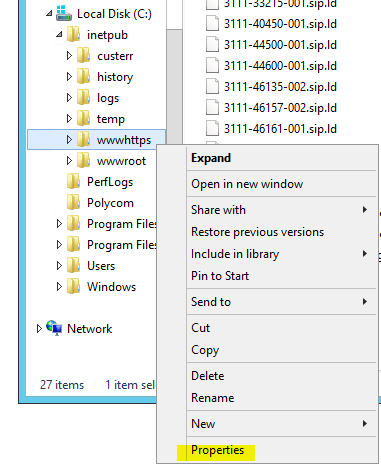Click file icon of 3111-46157-002.sip.ld

pos(212,108)
